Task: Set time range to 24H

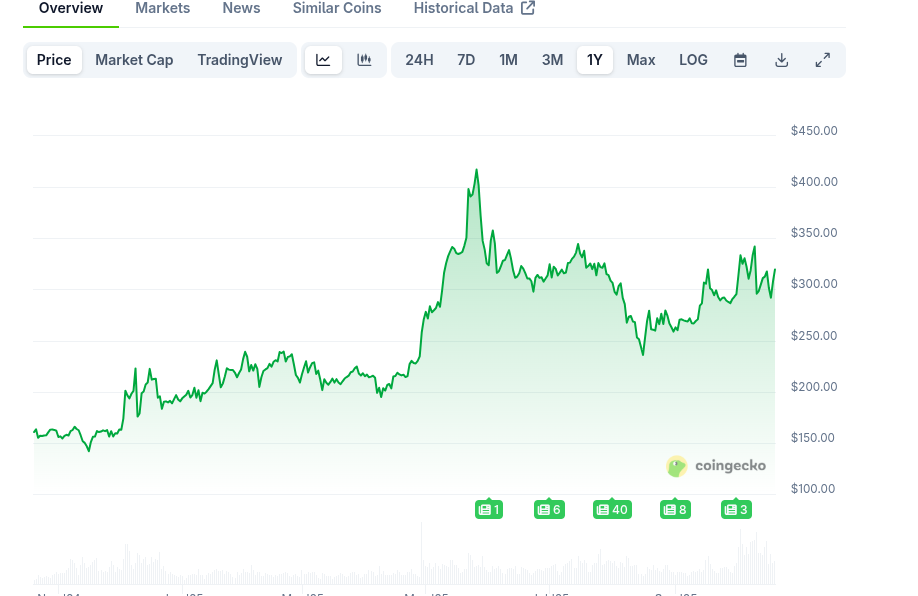Action: 419,60
